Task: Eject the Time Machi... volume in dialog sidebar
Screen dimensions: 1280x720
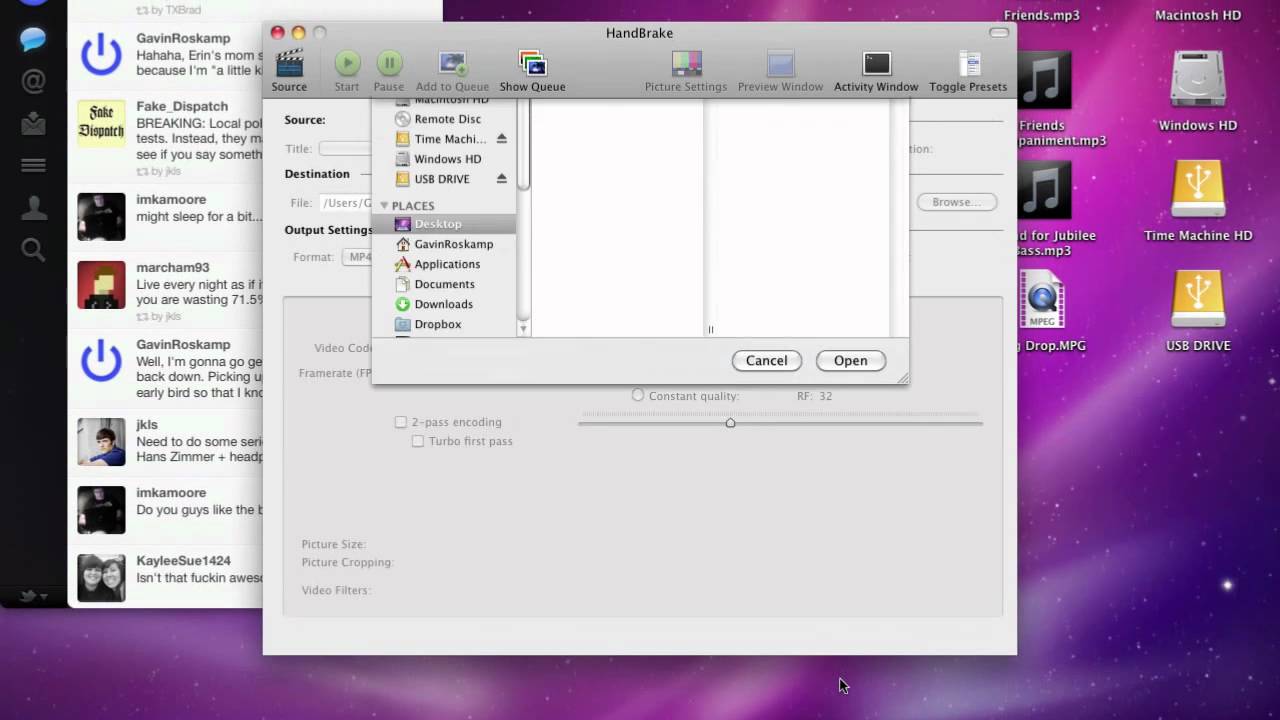Action: pos(502,139)
